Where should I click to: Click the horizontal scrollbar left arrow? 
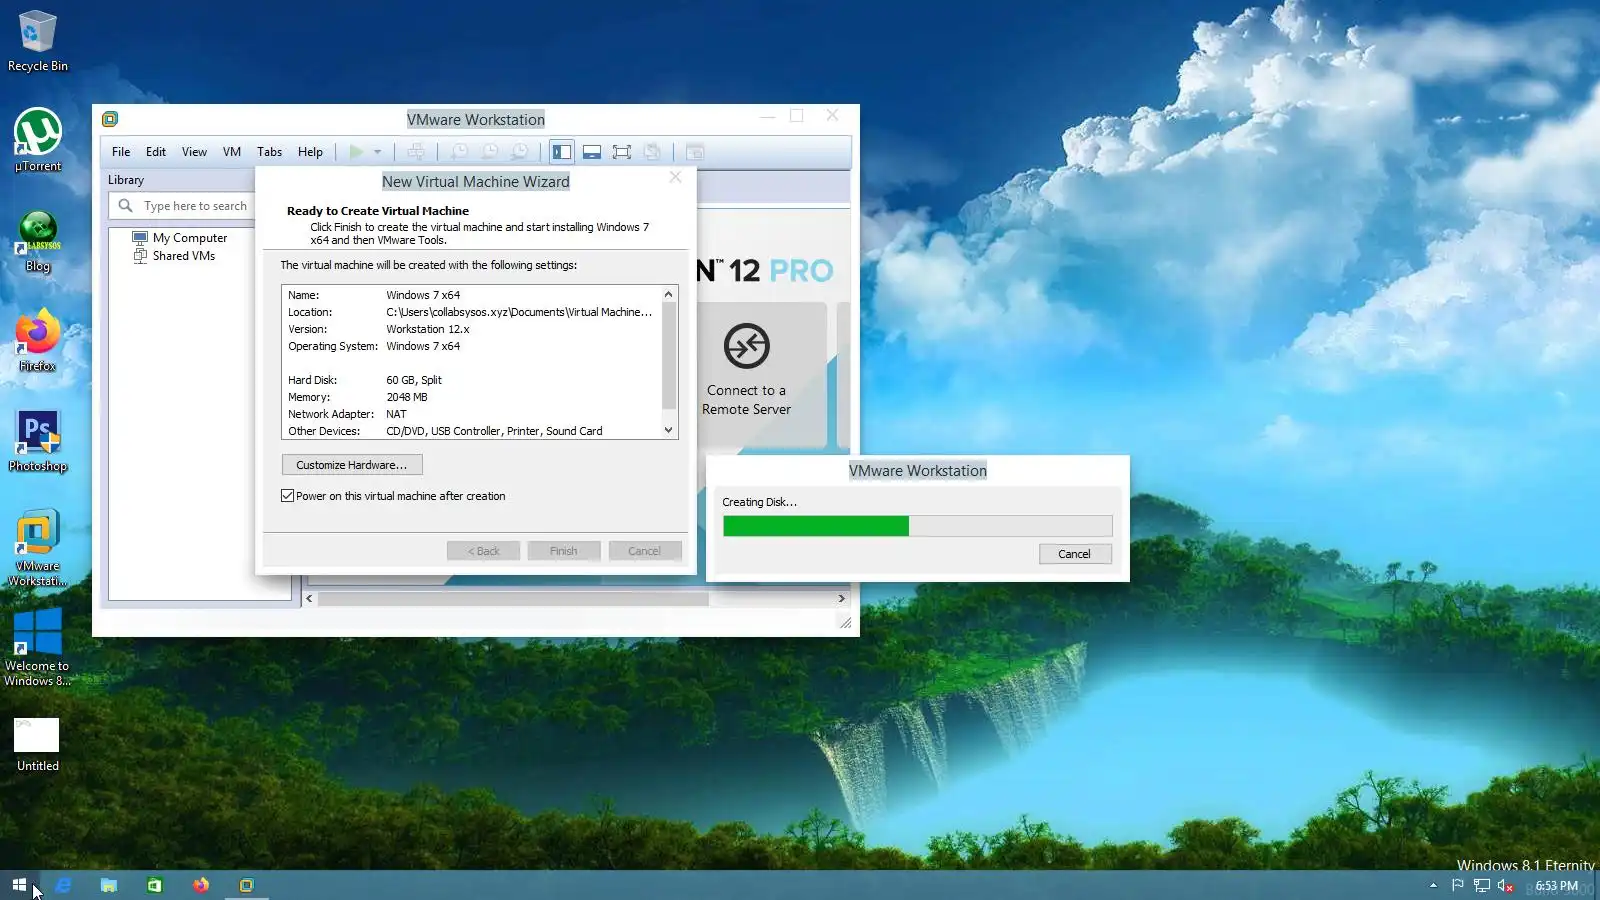309,599
